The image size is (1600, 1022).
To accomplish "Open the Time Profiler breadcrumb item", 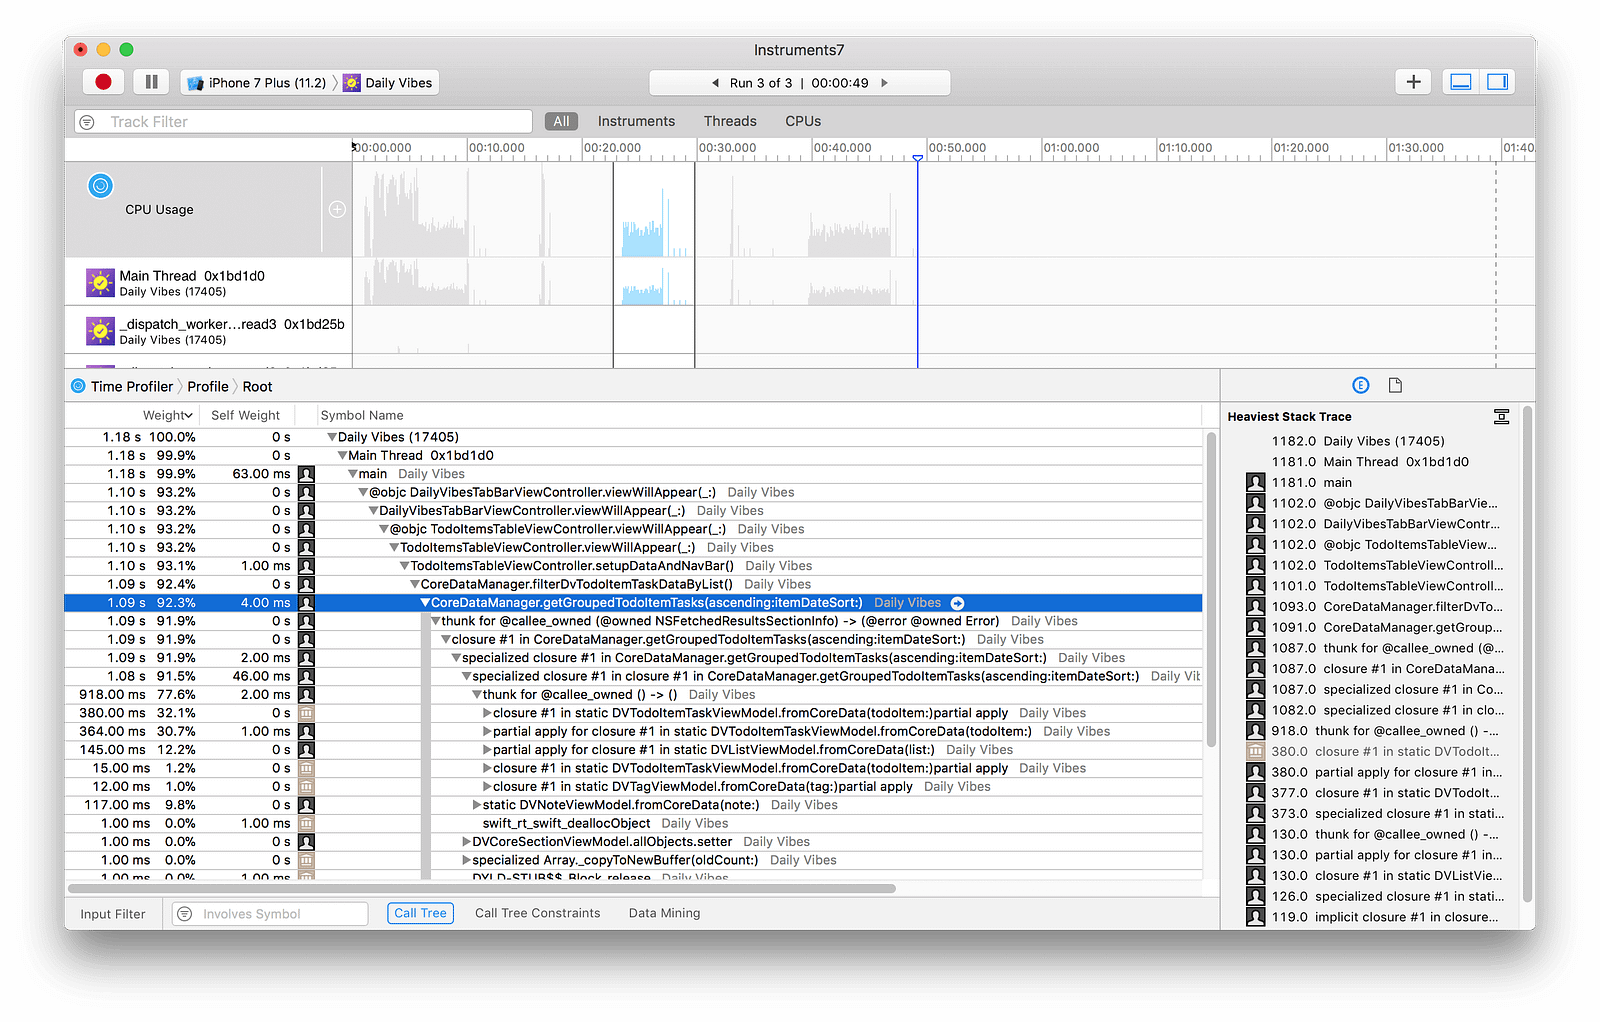I will (122, 387).
